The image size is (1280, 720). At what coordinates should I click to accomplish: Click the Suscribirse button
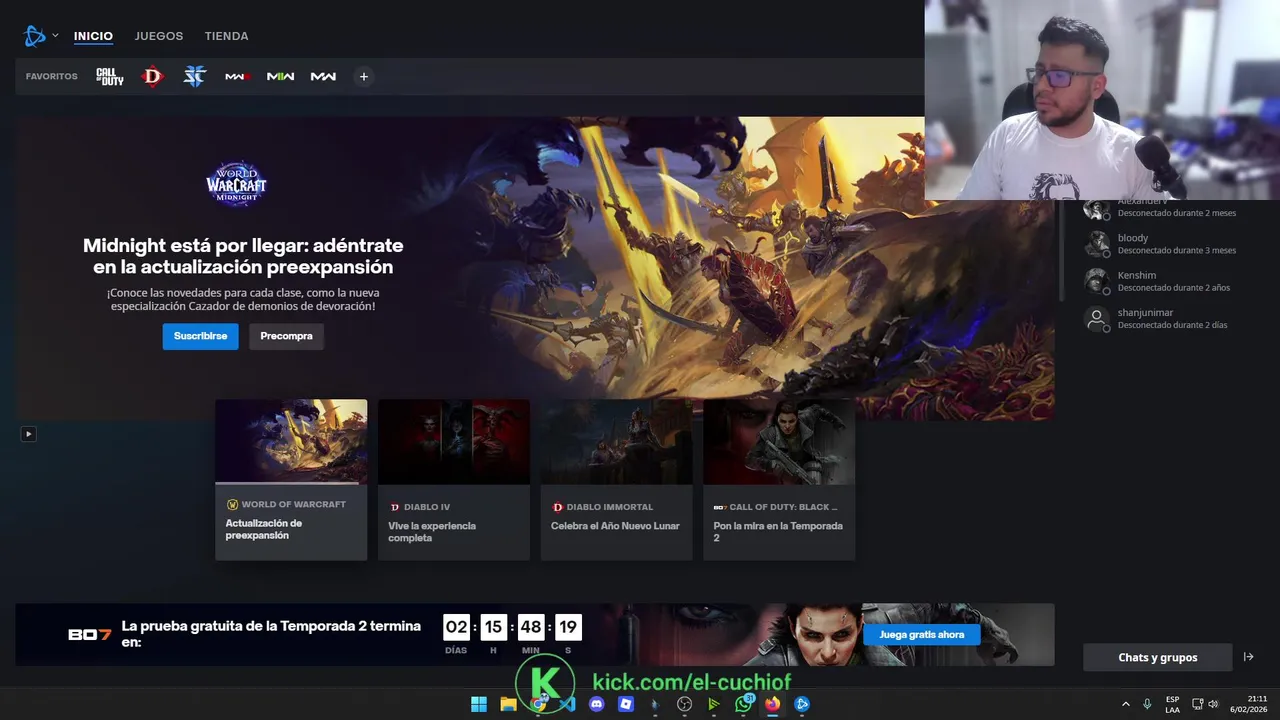pos(200,336)
